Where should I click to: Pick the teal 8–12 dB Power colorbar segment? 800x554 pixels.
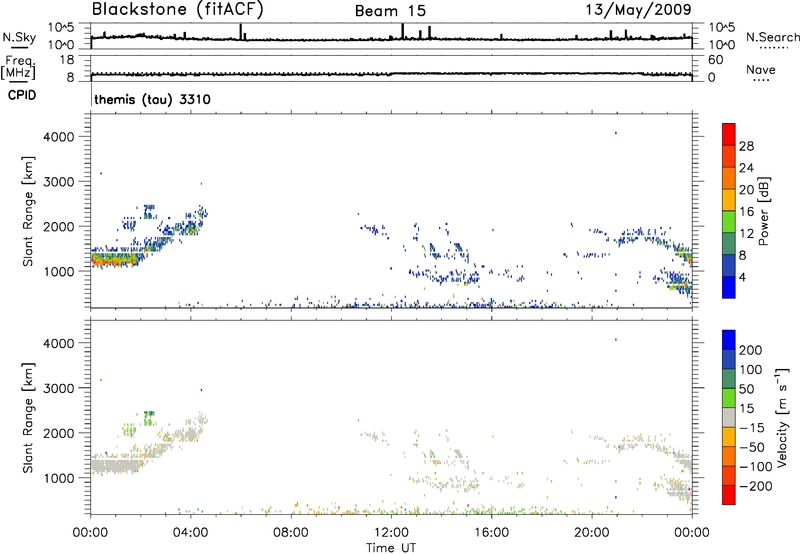coord(729,244)
